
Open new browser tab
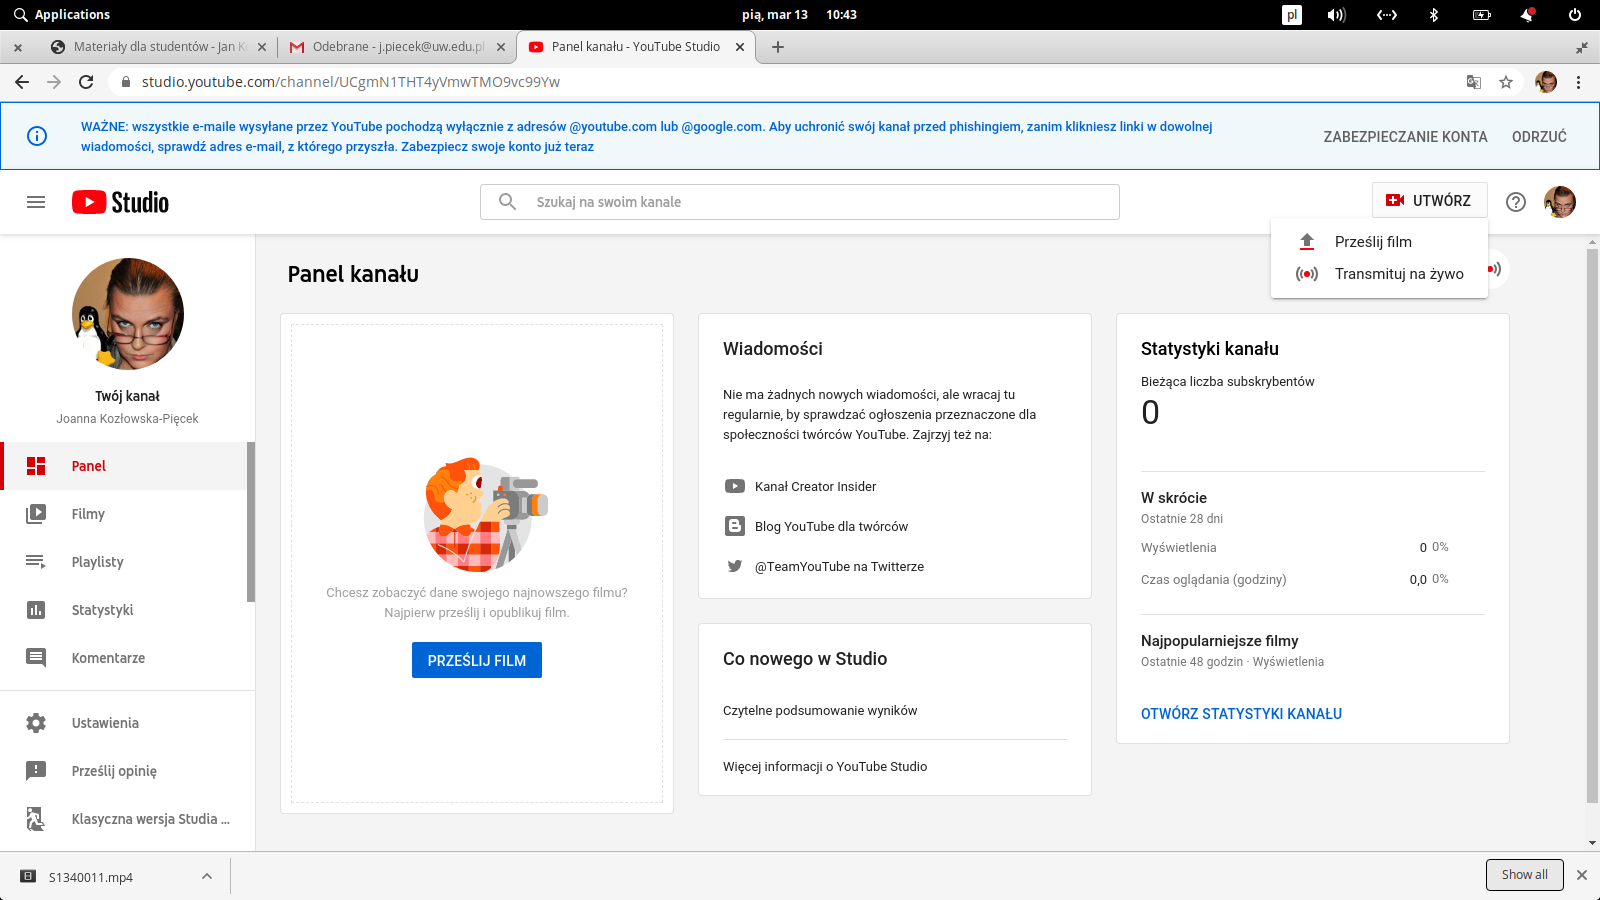click(x=778, y=47)
